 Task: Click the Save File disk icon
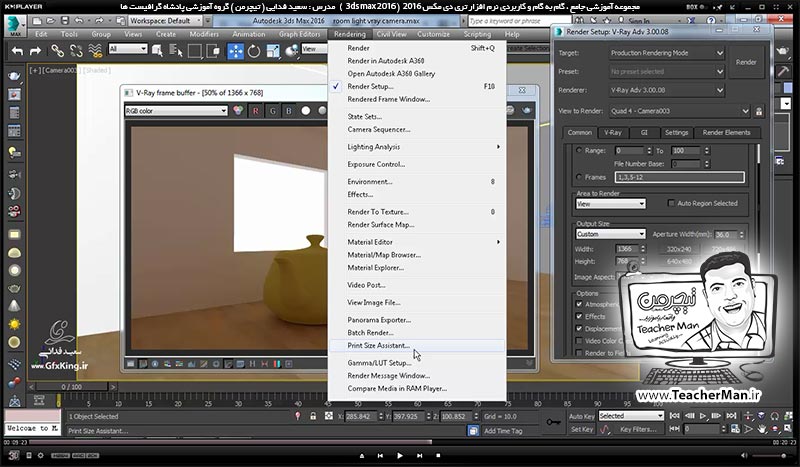[65, 21]
